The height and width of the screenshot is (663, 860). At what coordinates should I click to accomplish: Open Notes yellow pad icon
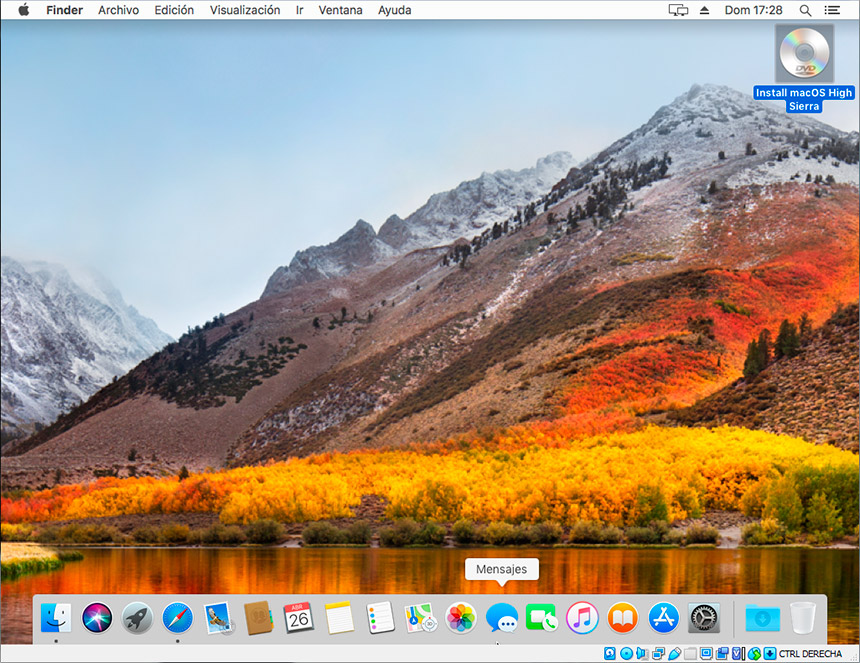click(339, 617)
